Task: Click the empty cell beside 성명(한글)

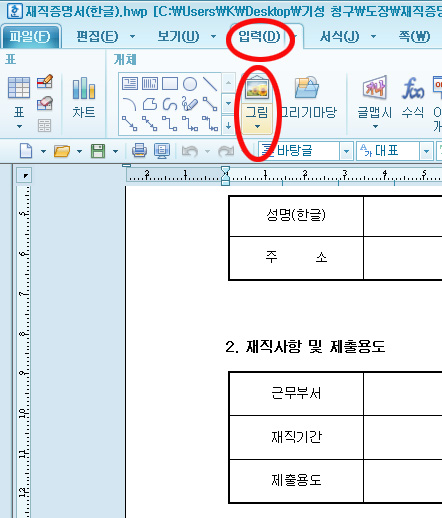Action: click(x=403, y=216)
